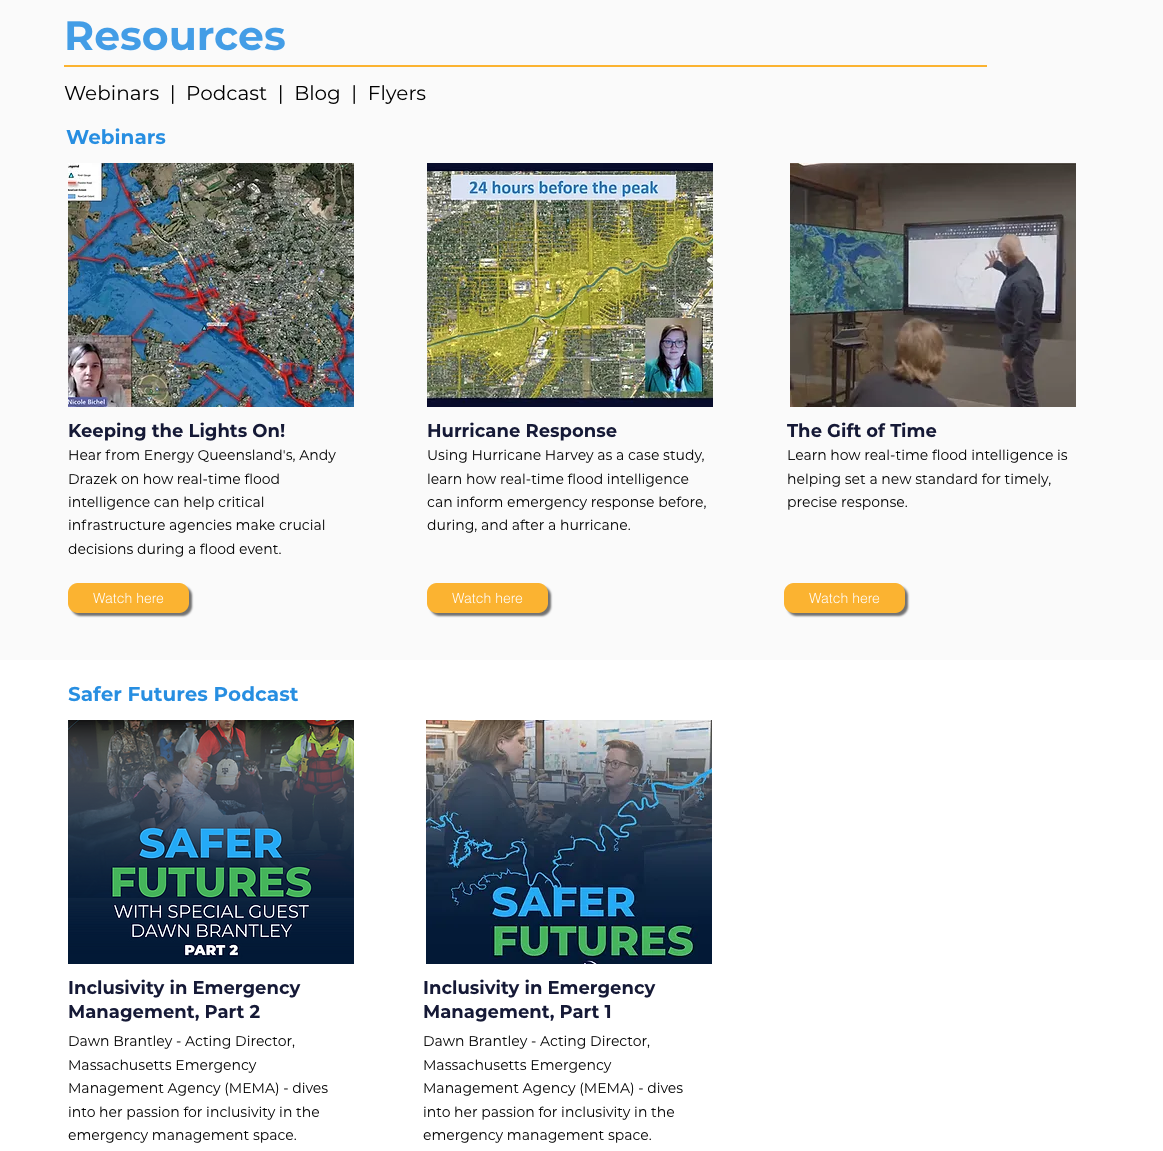Viewport: 1163px width, 1151px height.
Task: Click the 24 hours before the peak thumbnail
Action: click(569, 284)
